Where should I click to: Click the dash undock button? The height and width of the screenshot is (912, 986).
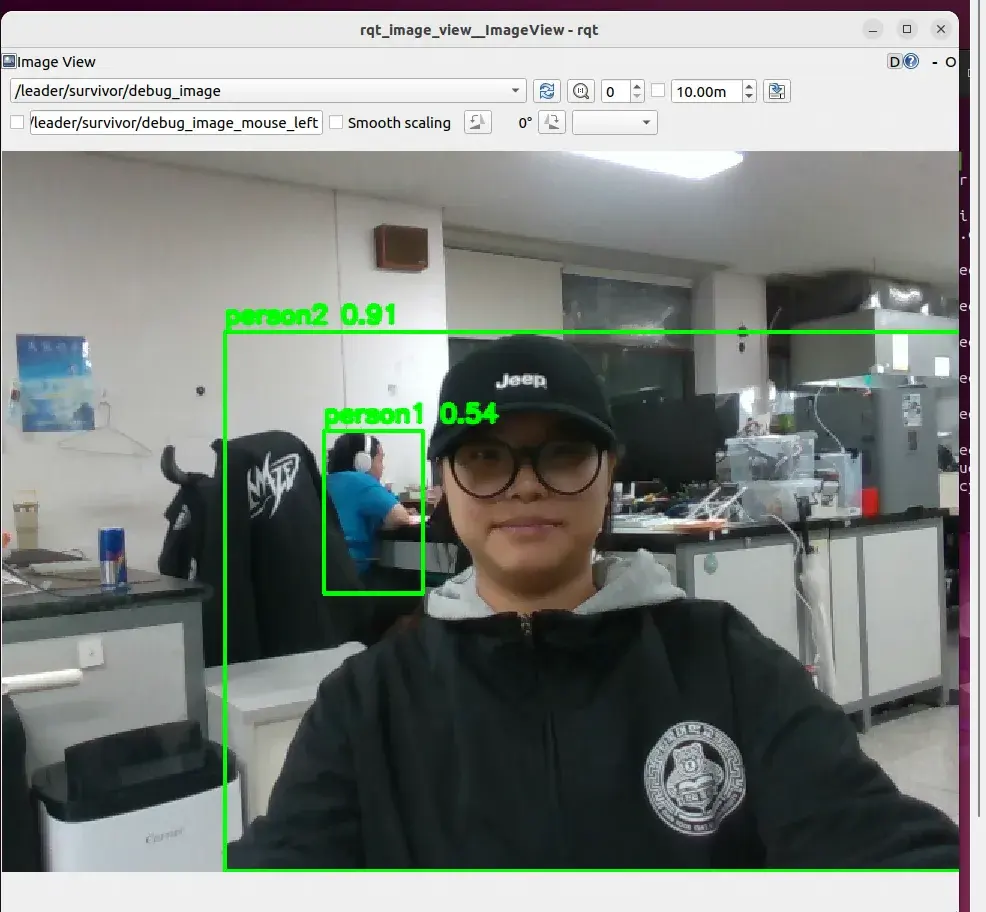935,62
